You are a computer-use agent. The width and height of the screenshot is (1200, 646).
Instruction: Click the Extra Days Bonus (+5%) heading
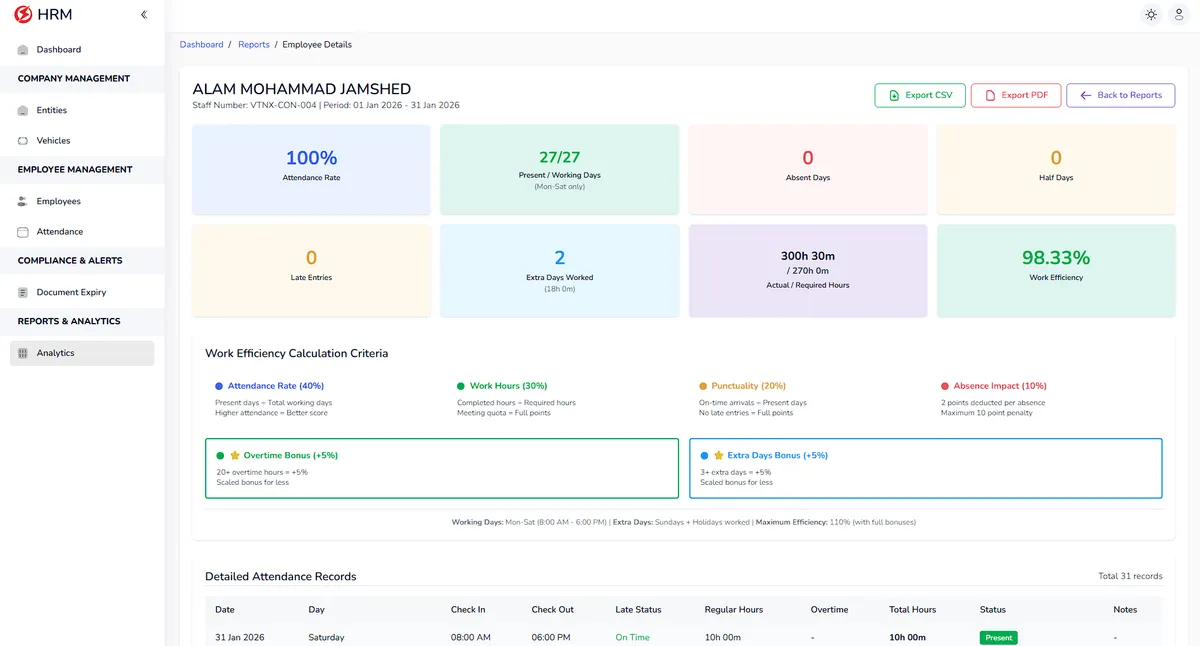[778, 455]
